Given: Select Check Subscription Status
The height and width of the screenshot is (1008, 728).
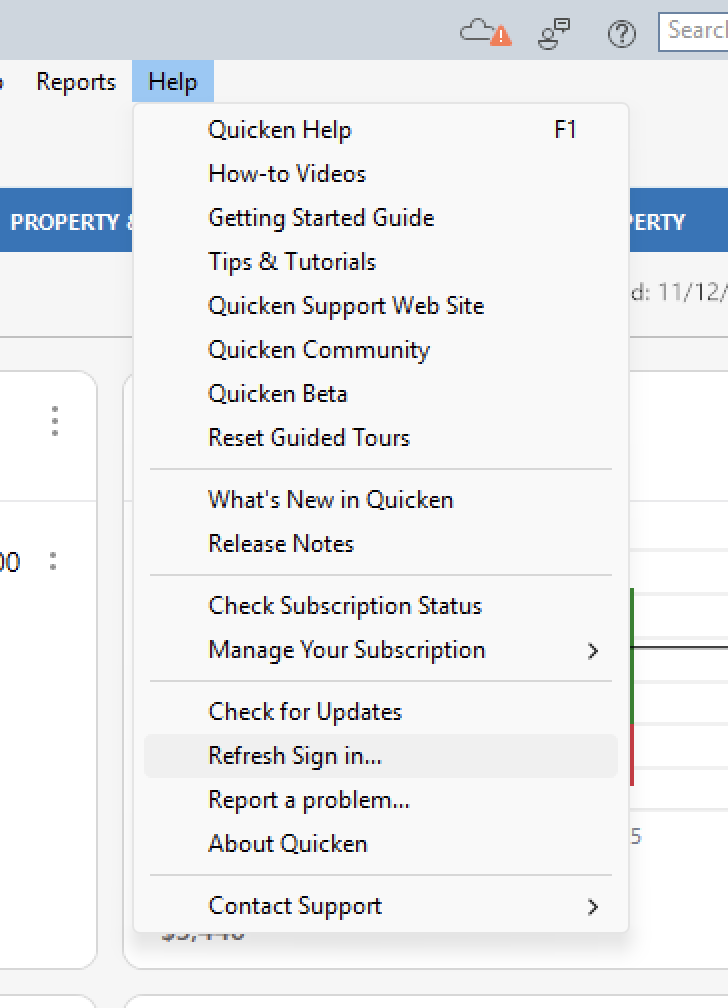Looking at the screenshot, I should [381, 606].
